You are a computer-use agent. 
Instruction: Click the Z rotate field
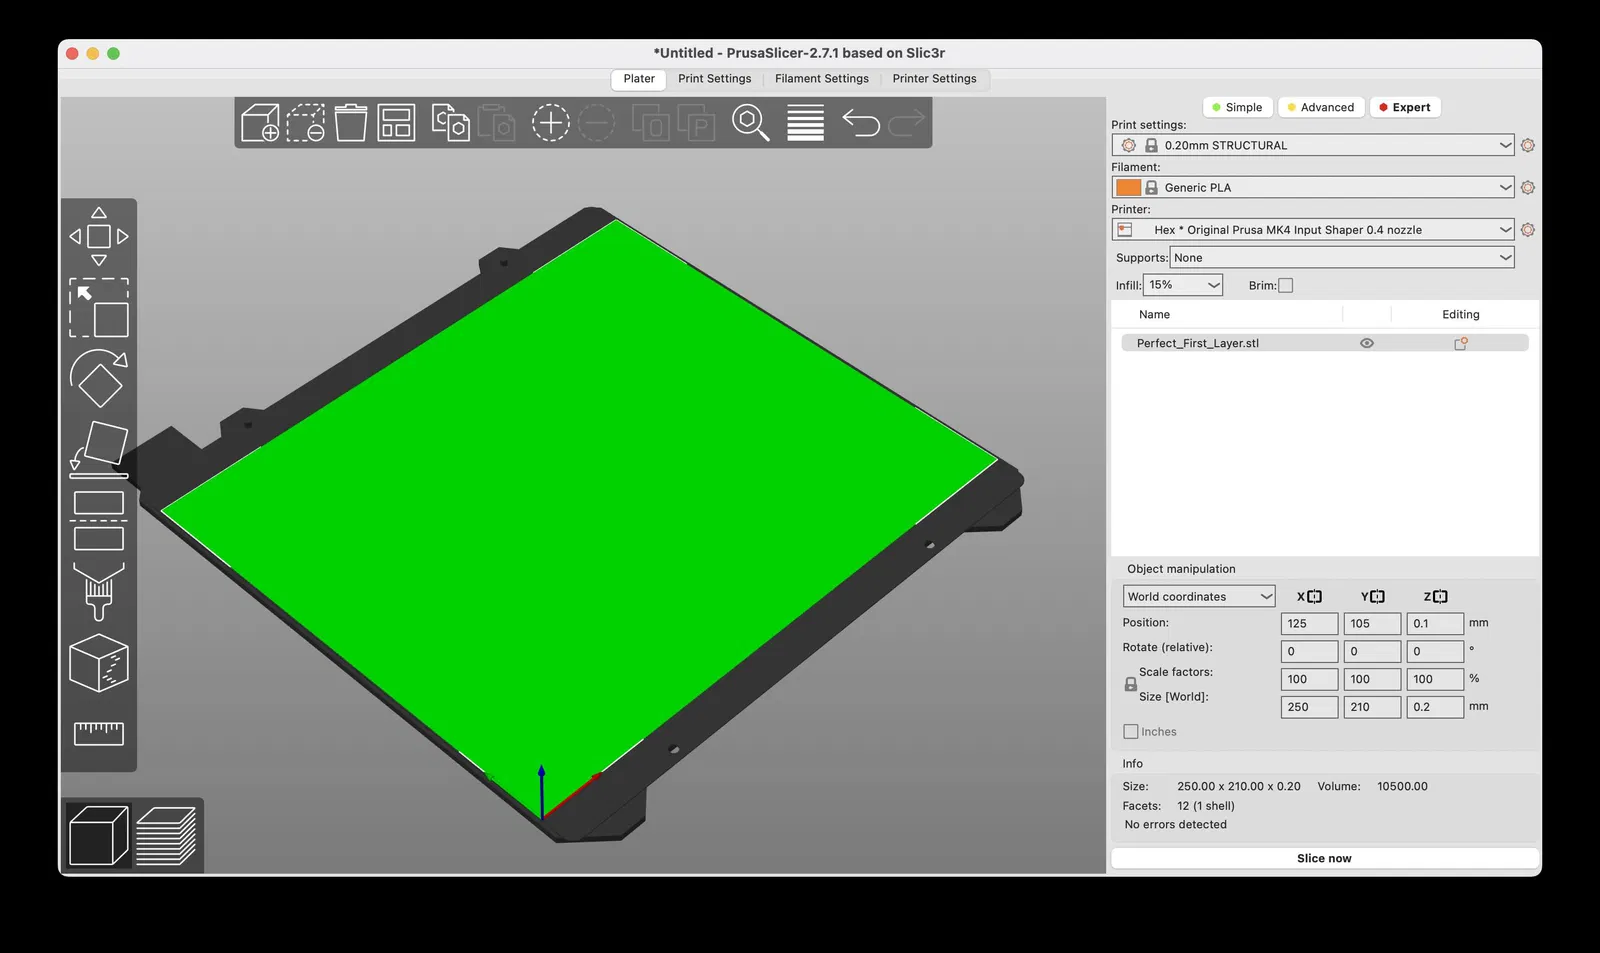tap(1435, 651)
